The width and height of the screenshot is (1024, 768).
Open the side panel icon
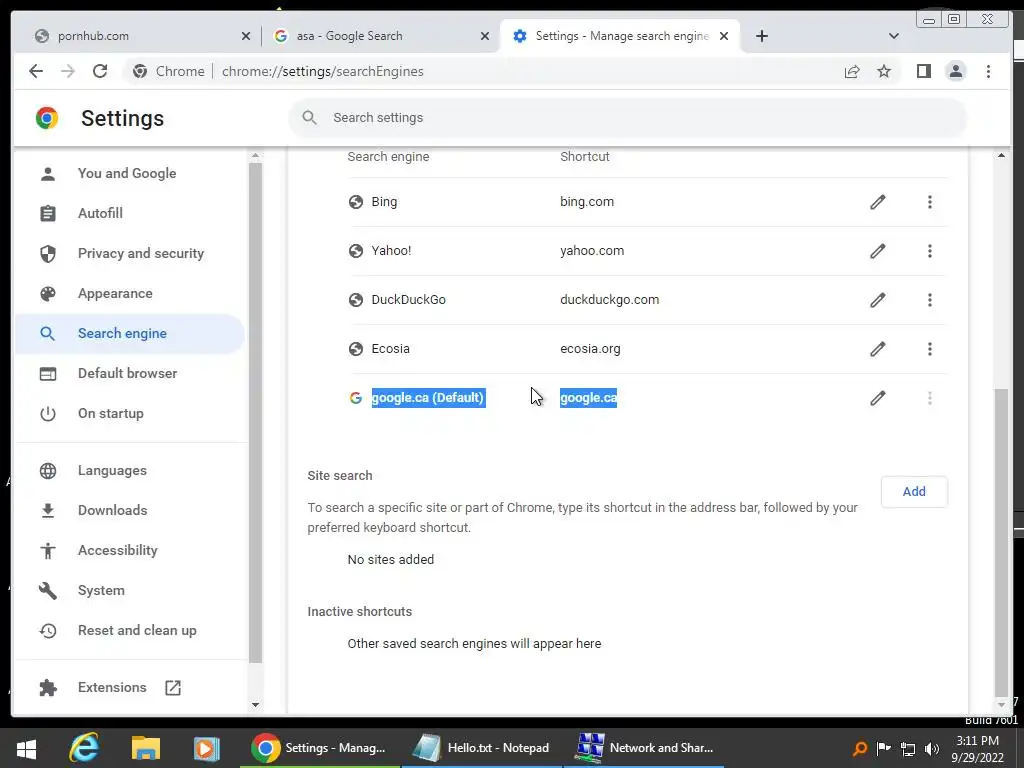pyautogui.click(x=923, y=71)
